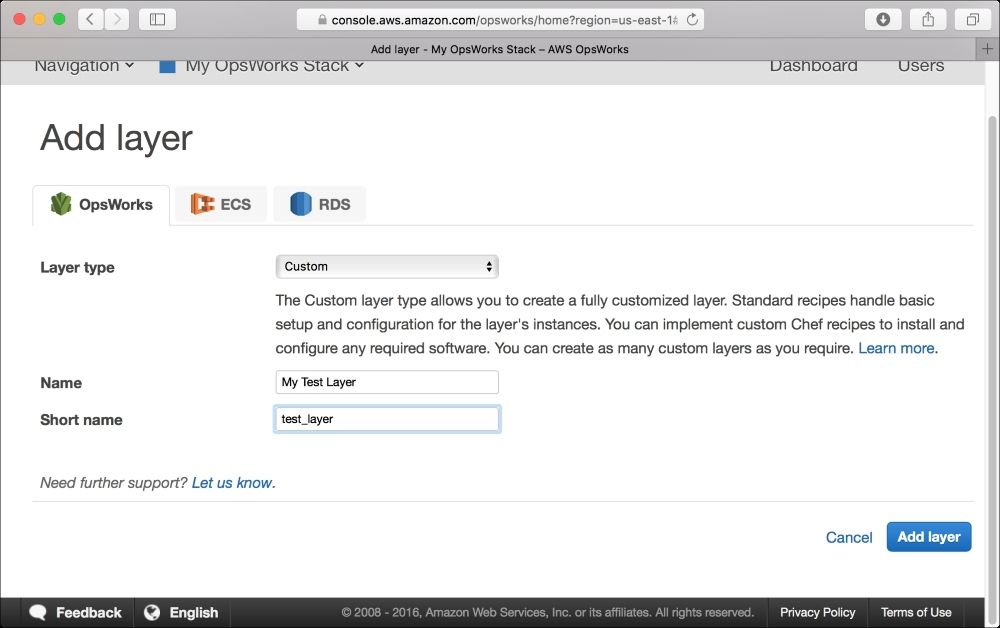Expand the My OpsWorks Stack menu

point(274,66)
